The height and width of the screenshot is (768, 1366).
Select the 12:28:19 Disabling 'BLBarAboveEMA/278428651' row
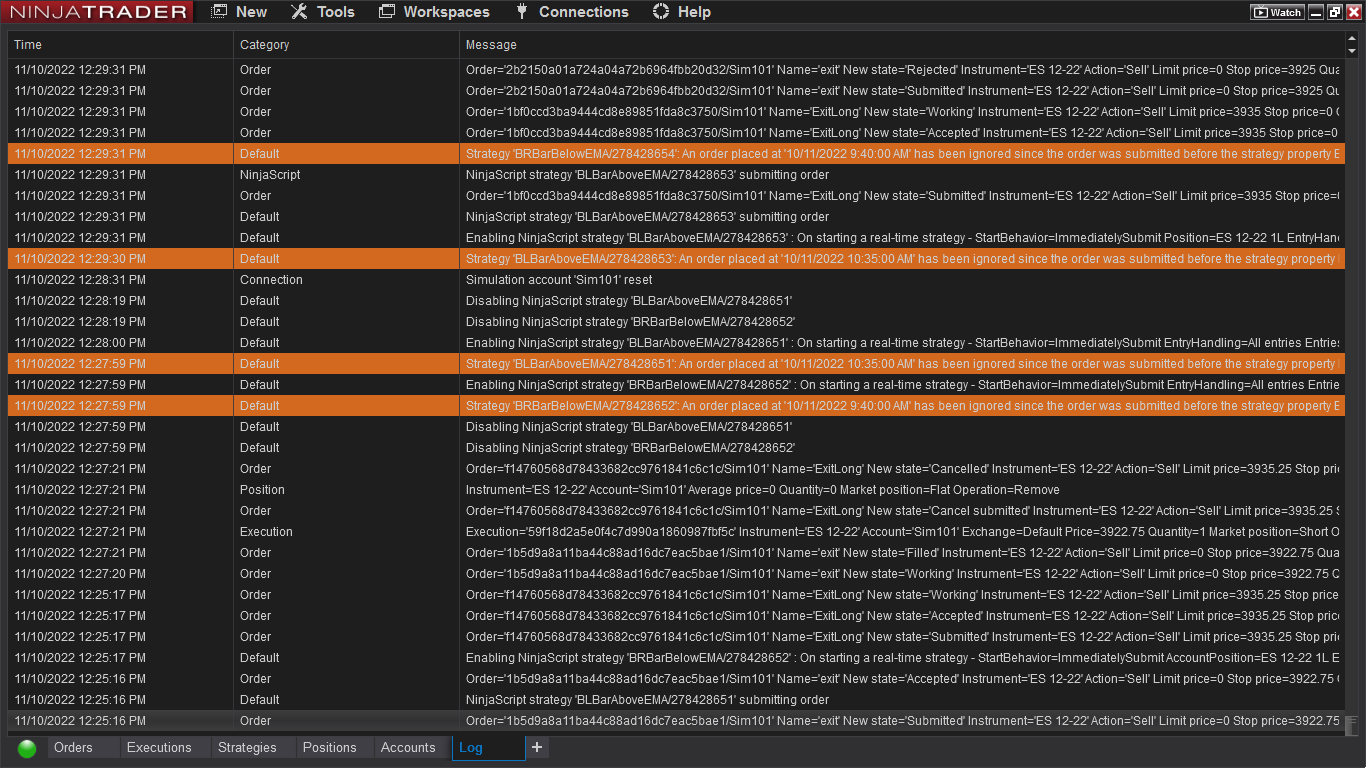point(676,301)
